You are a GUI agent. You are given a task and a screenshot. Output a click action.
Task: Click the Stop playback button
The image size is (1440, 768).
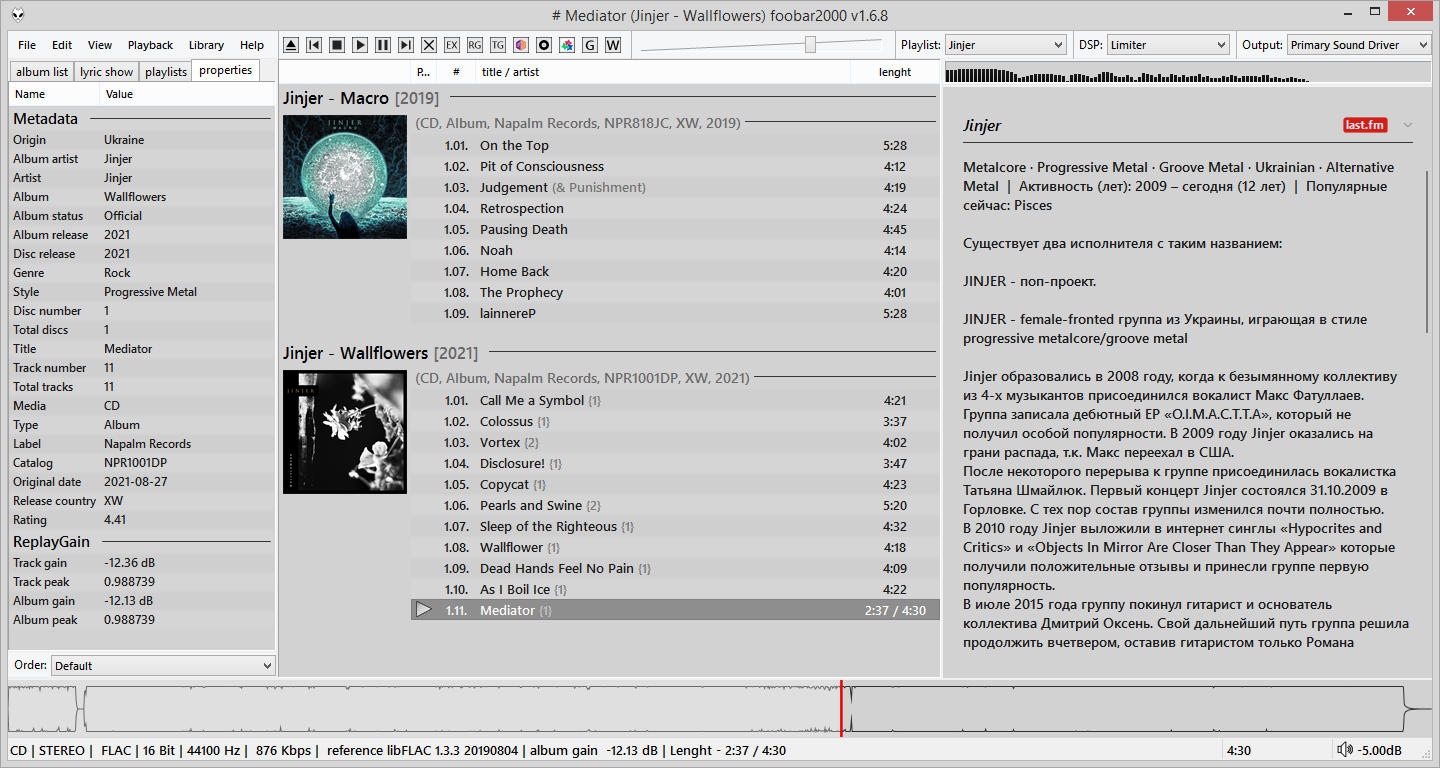pos(337,45)
